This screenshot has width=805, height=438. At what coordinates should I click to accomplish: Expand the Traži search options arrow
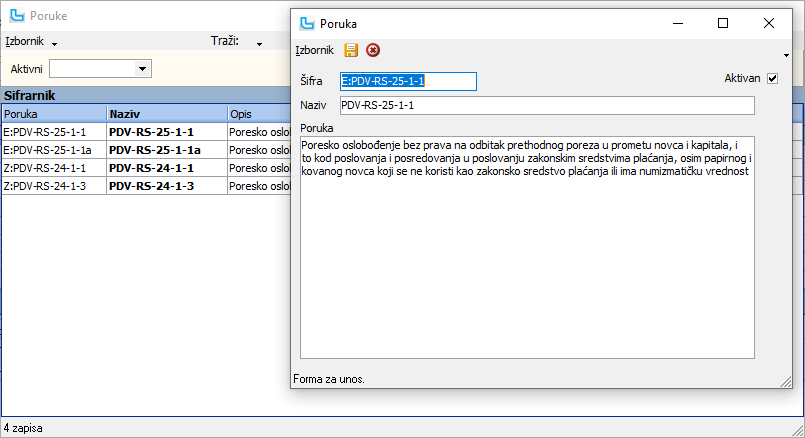259,44
